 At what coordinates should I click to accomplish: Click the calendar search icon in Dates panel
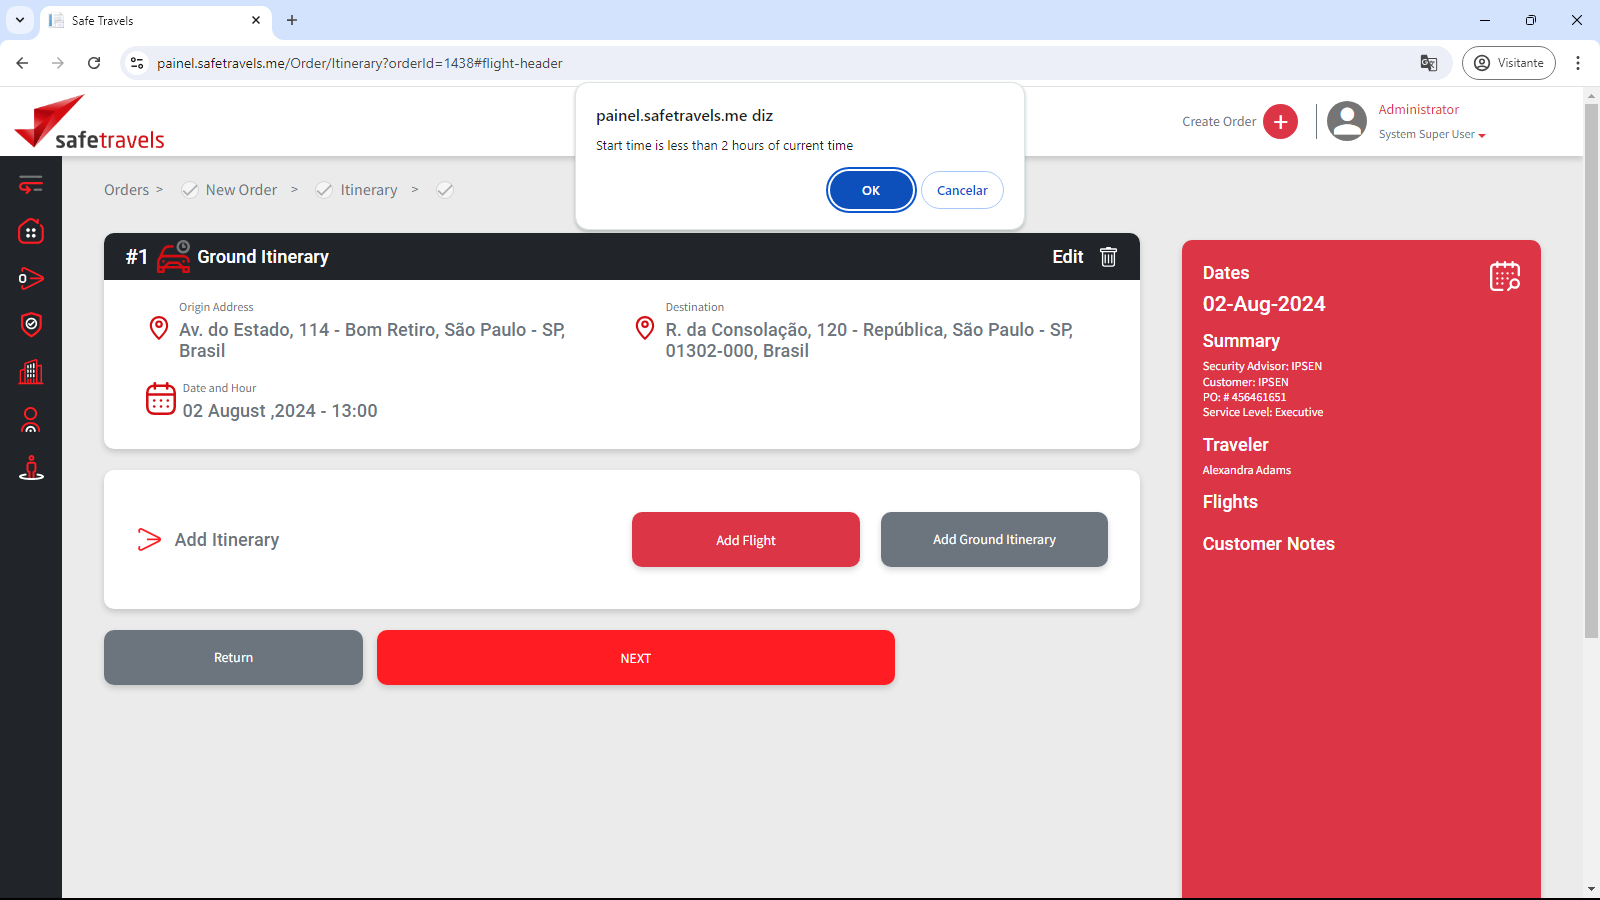(1504, 276)
